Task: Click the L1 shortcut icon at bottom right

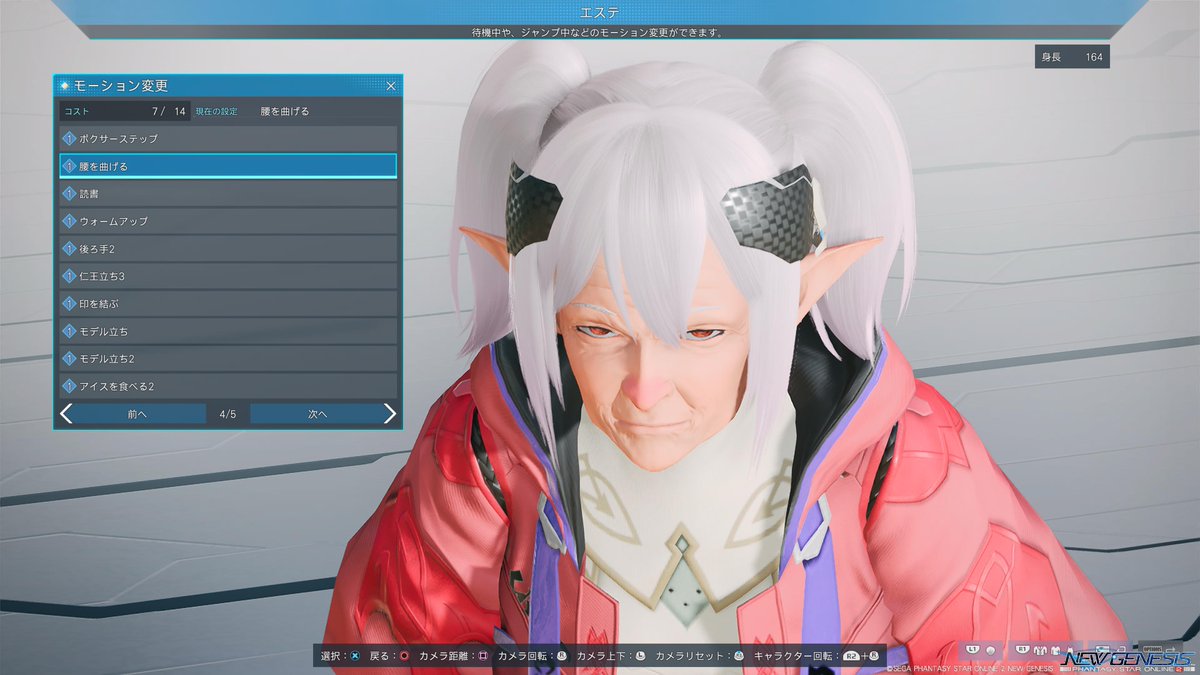Action: click(972, 650)
